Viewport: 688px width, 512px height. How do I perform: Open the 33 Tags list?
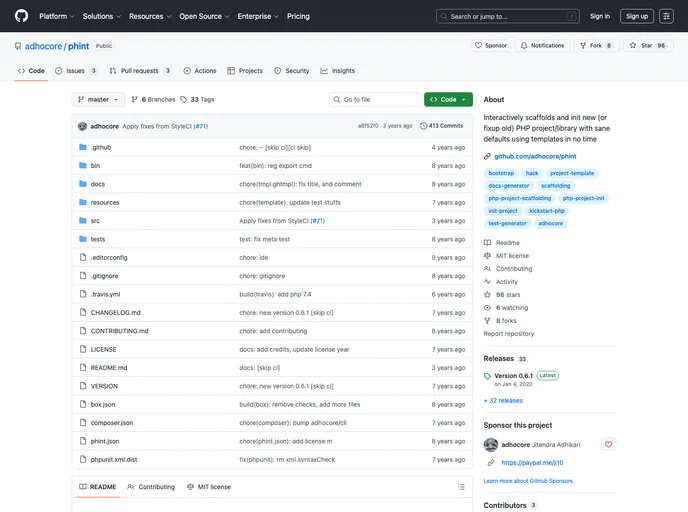pos(197,100)
